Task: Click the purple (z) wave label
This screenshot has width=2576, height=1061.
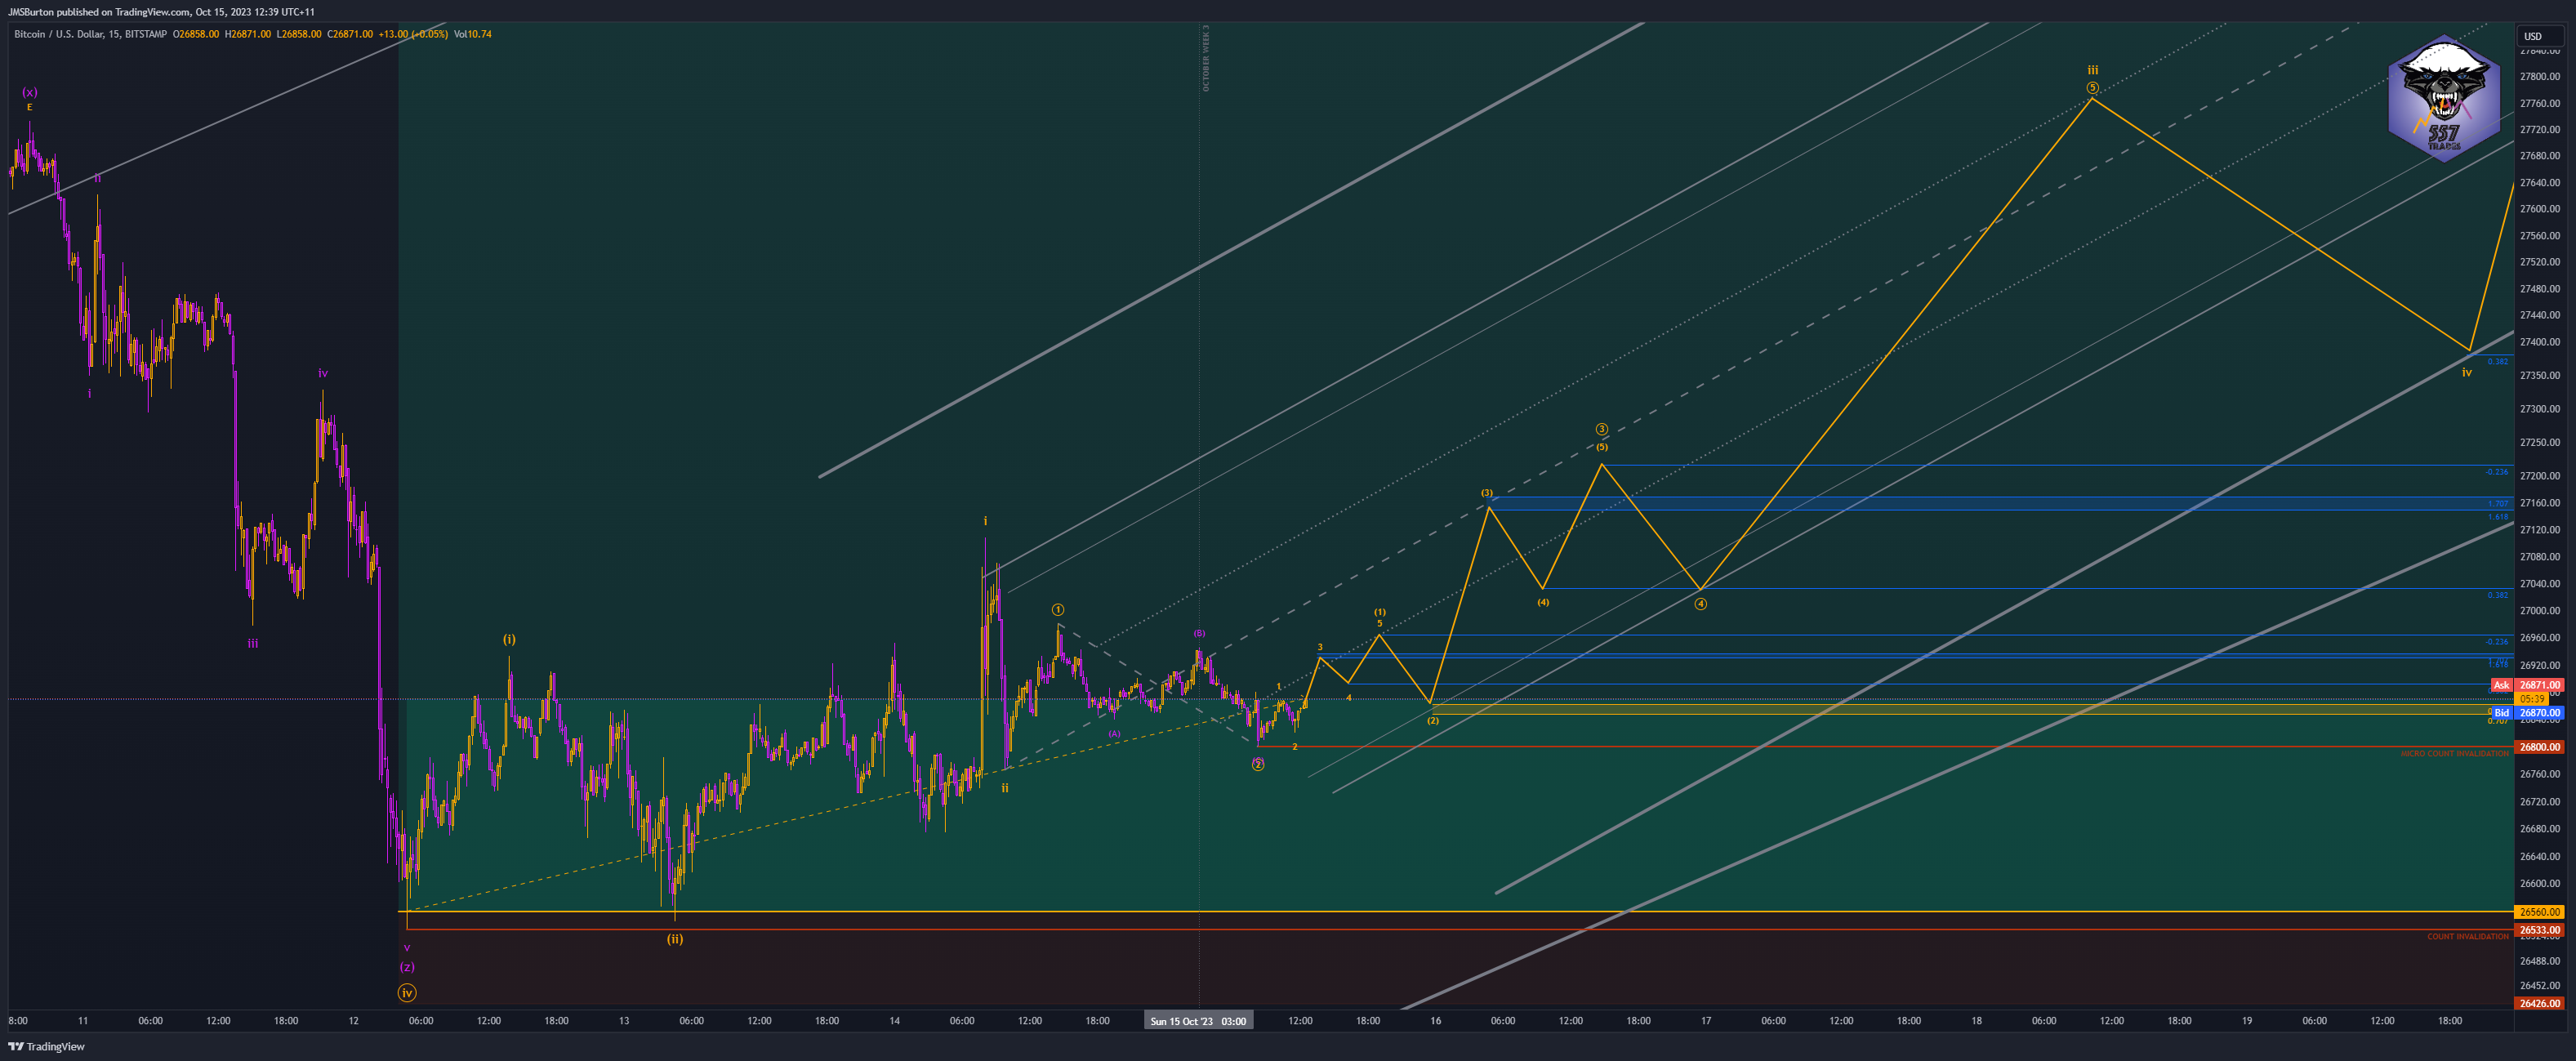Action: pos(407,967)
